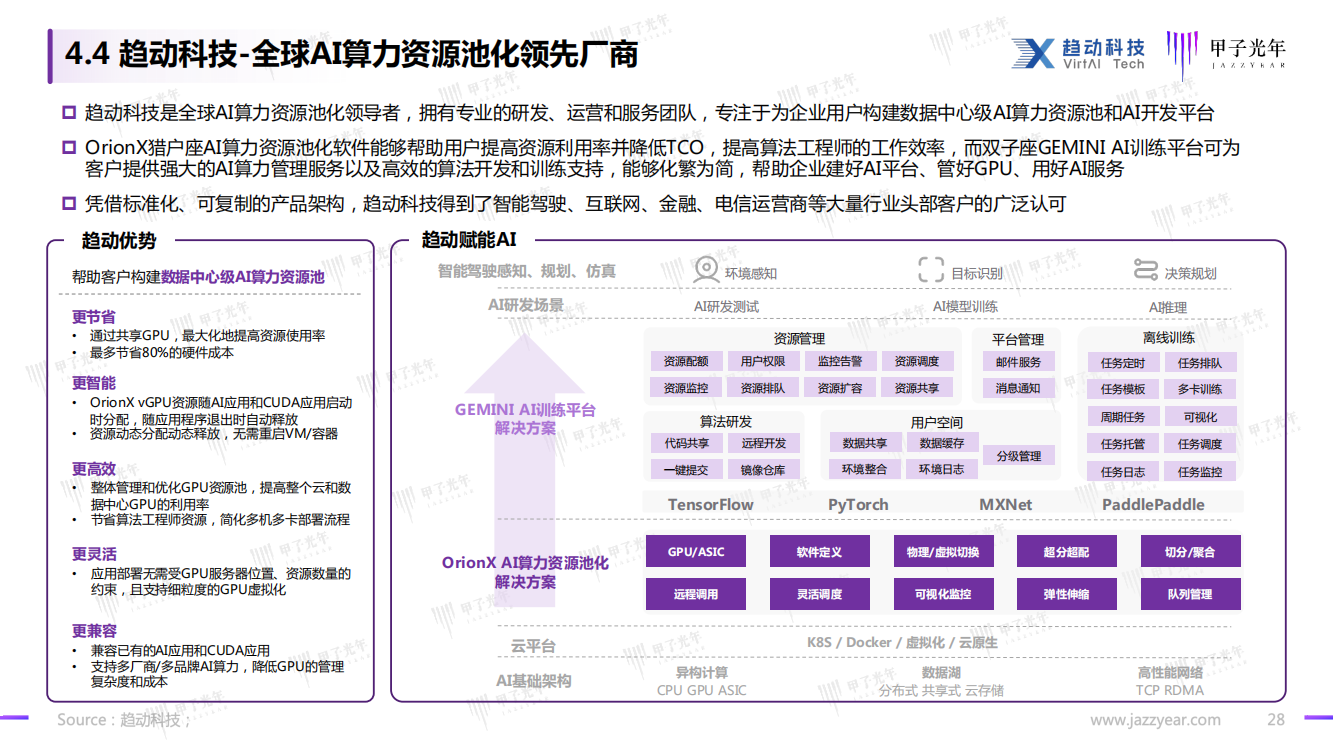Click the TensorFlow framework label
1333x750 pixels.
click(711, 505)
